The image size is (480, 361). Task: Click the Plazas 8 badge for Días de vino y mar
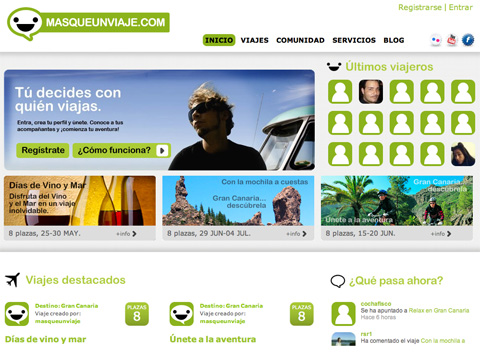pos(137,314)
